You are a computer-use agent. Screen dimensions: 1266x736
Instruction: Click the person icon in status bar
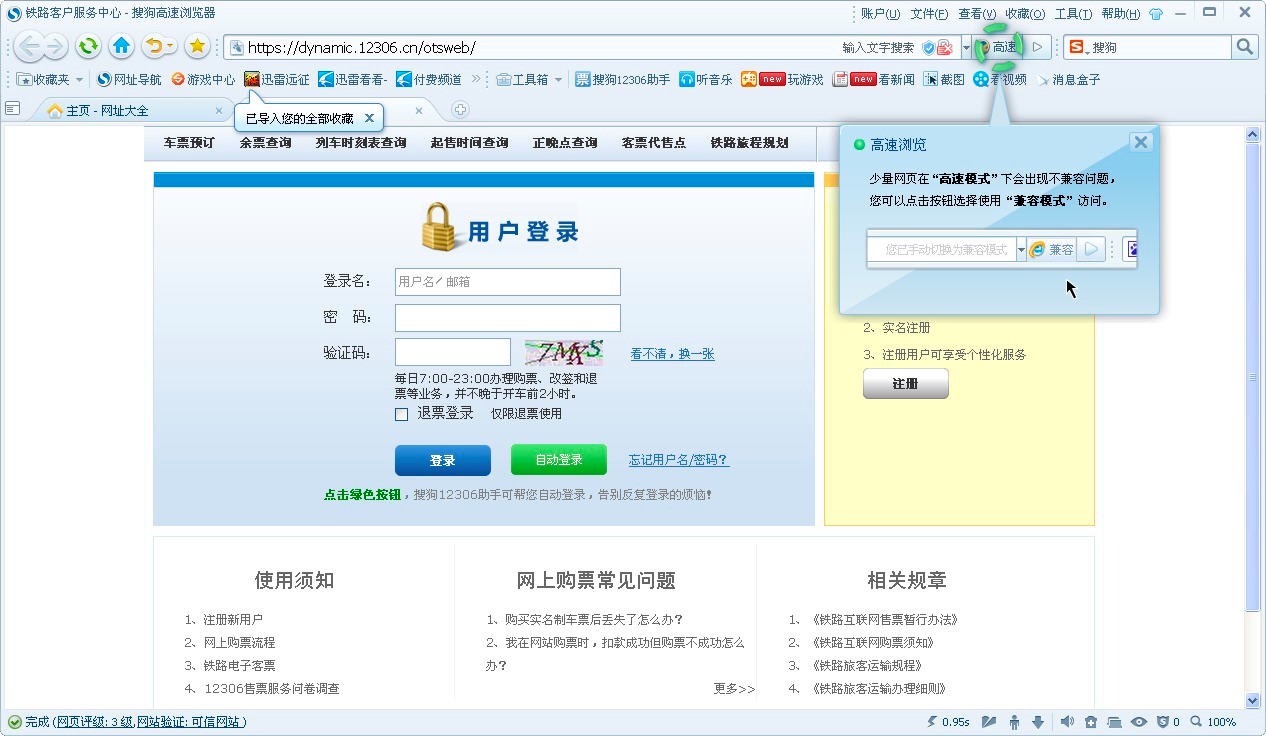tap(1015, 722)
